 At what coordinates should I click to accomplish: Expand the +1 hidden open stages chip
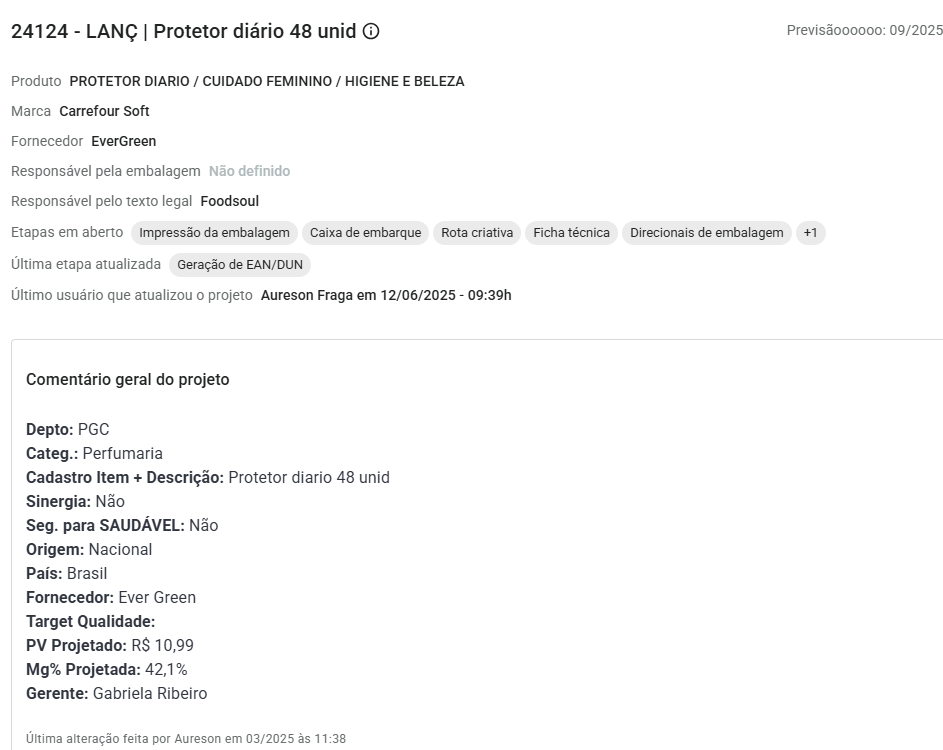810,233
